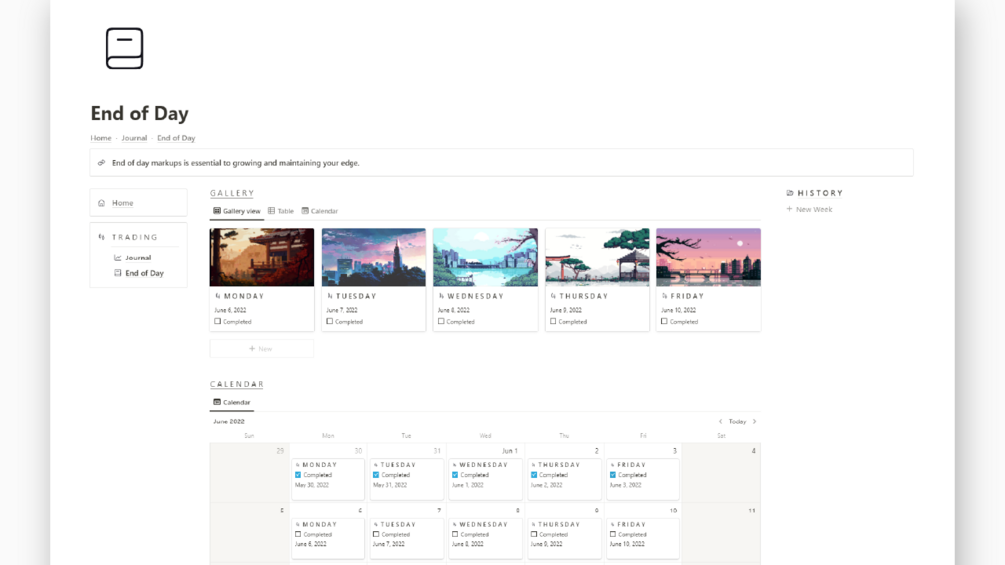
Task: Click the Trading section icon in sidebar
Action: pos(101,237)
